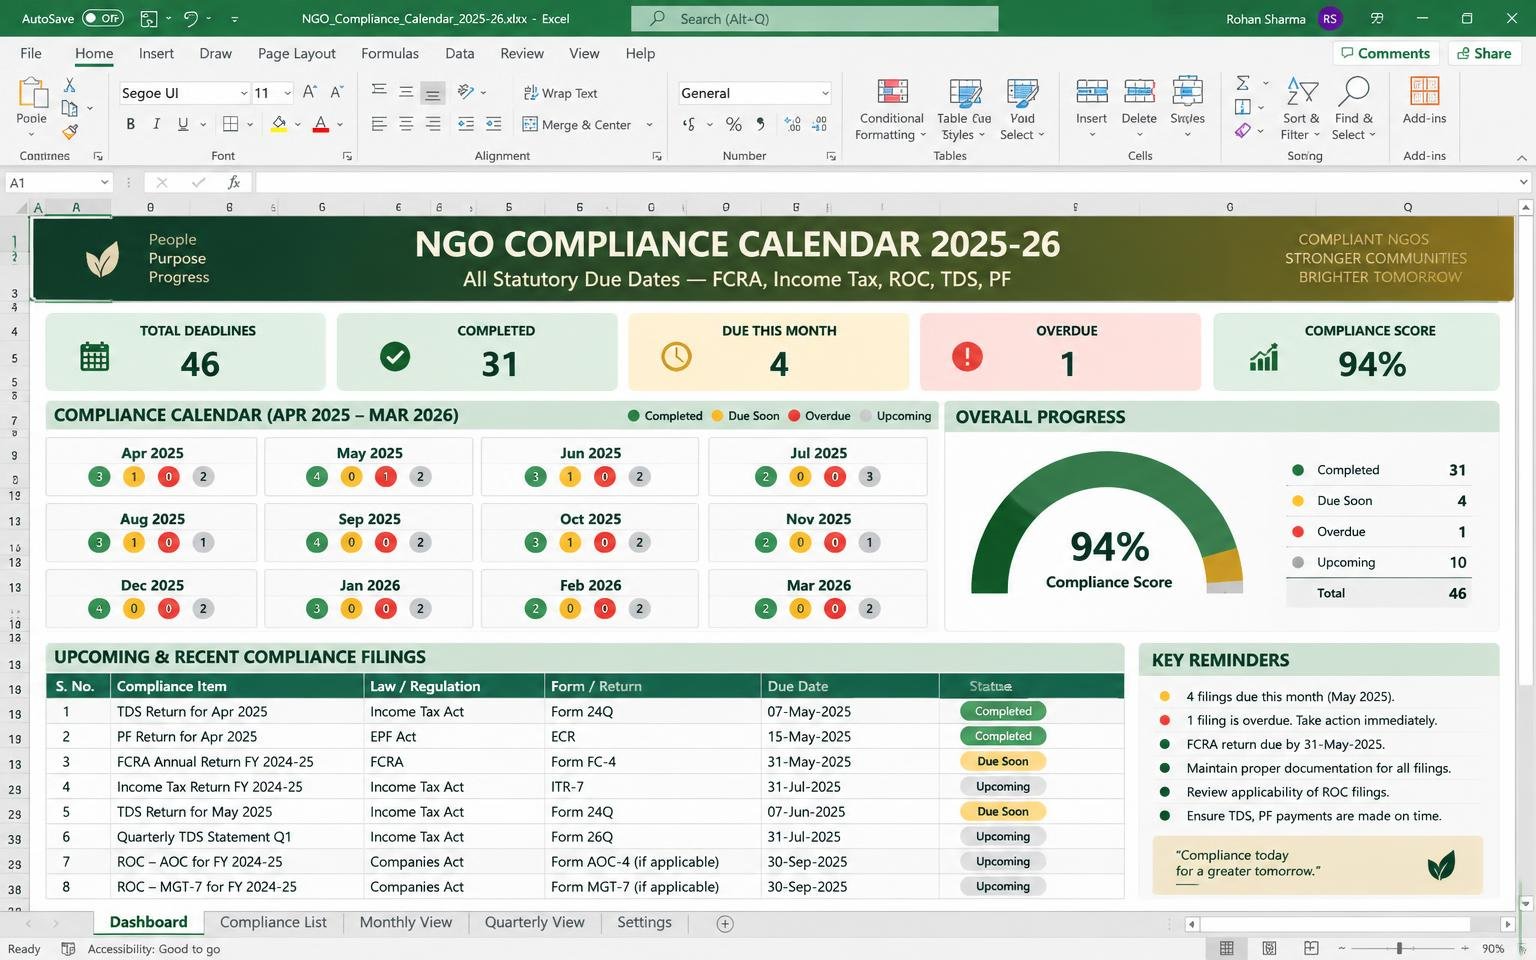
Task: Apply Italic formatting
Action: pyautogui.click(x=156, y=124)
